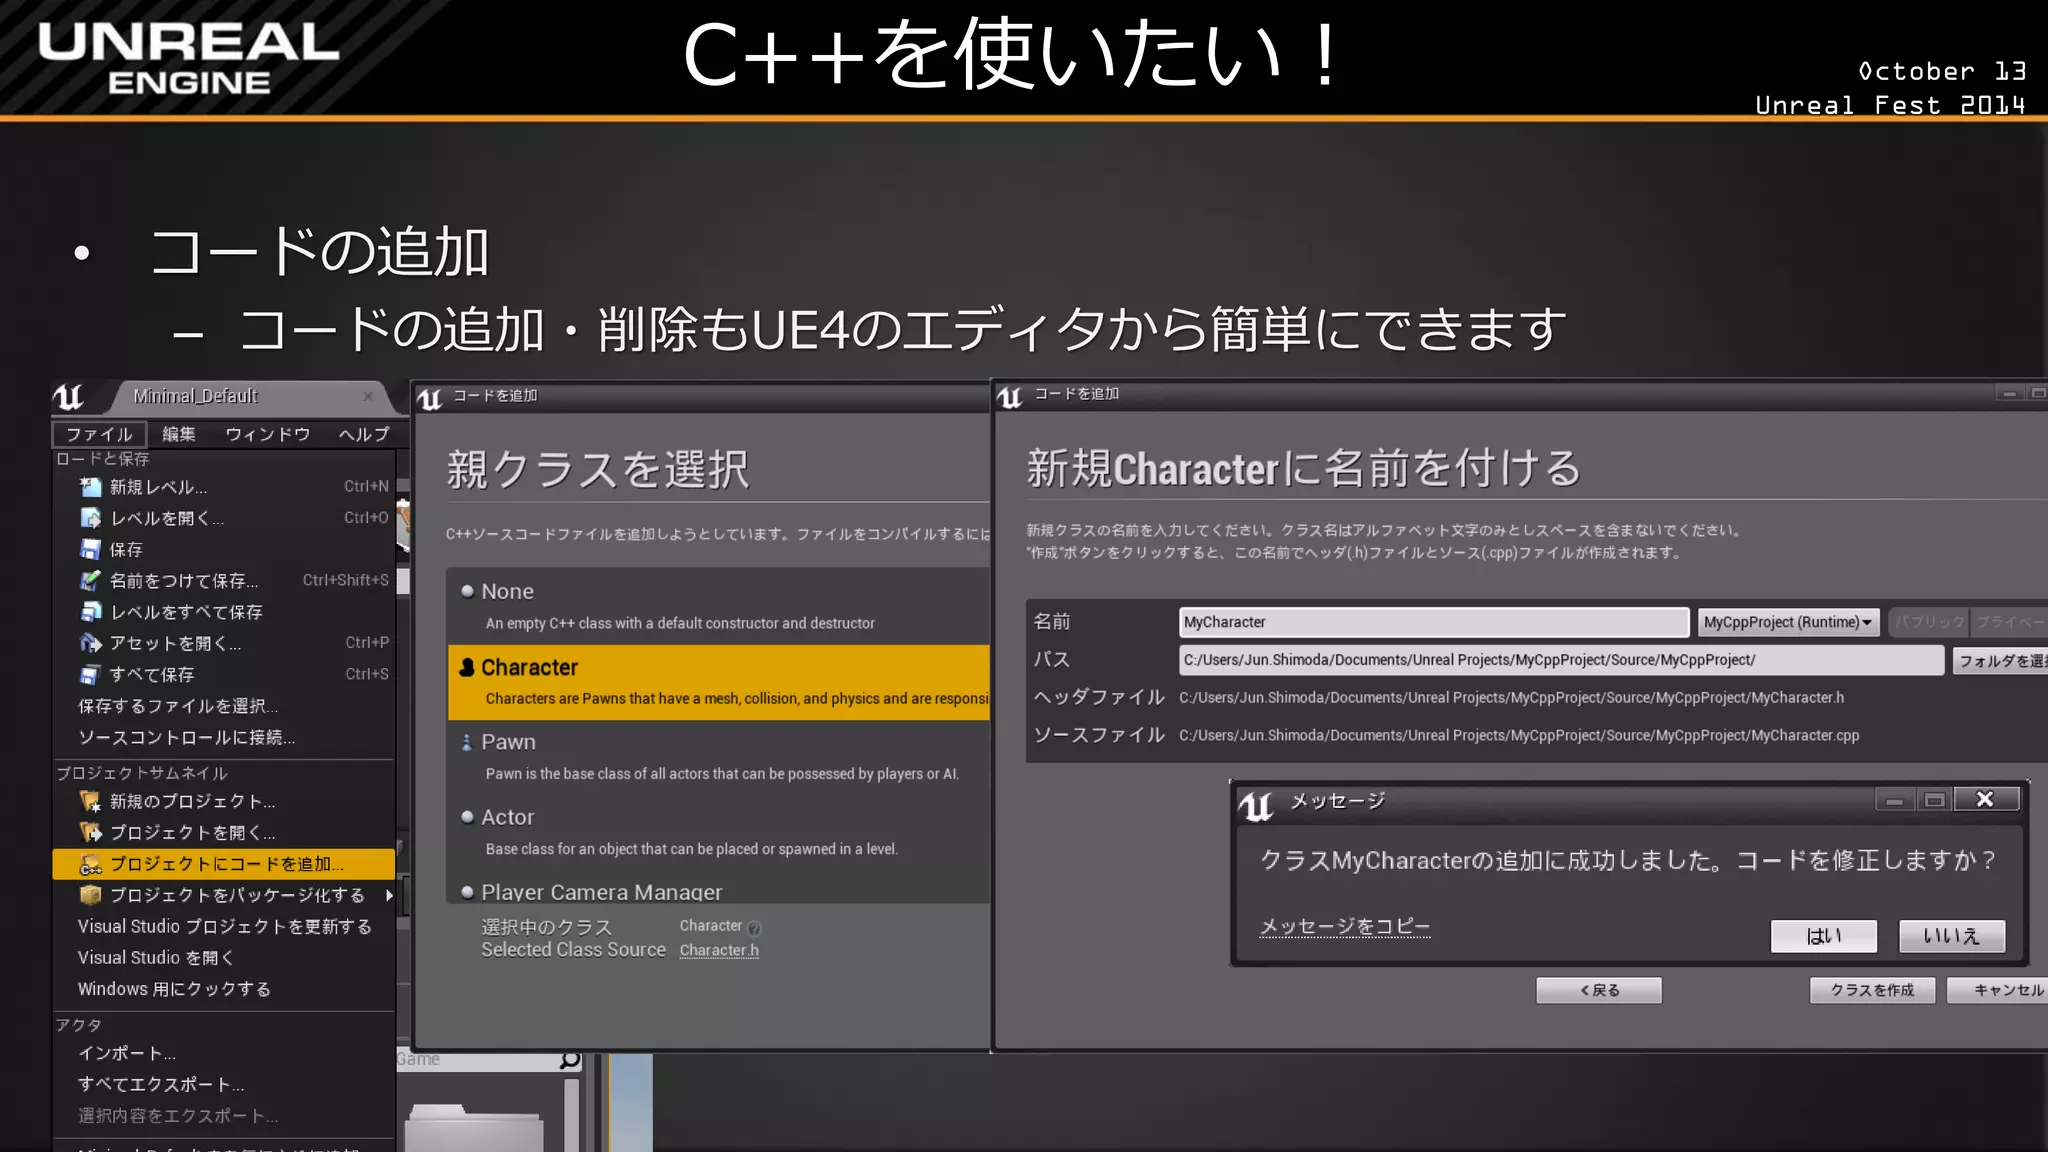Click Yes (はい) in the message dialog
This screenshot has width=2048, height=1152.
point(1824,936)
